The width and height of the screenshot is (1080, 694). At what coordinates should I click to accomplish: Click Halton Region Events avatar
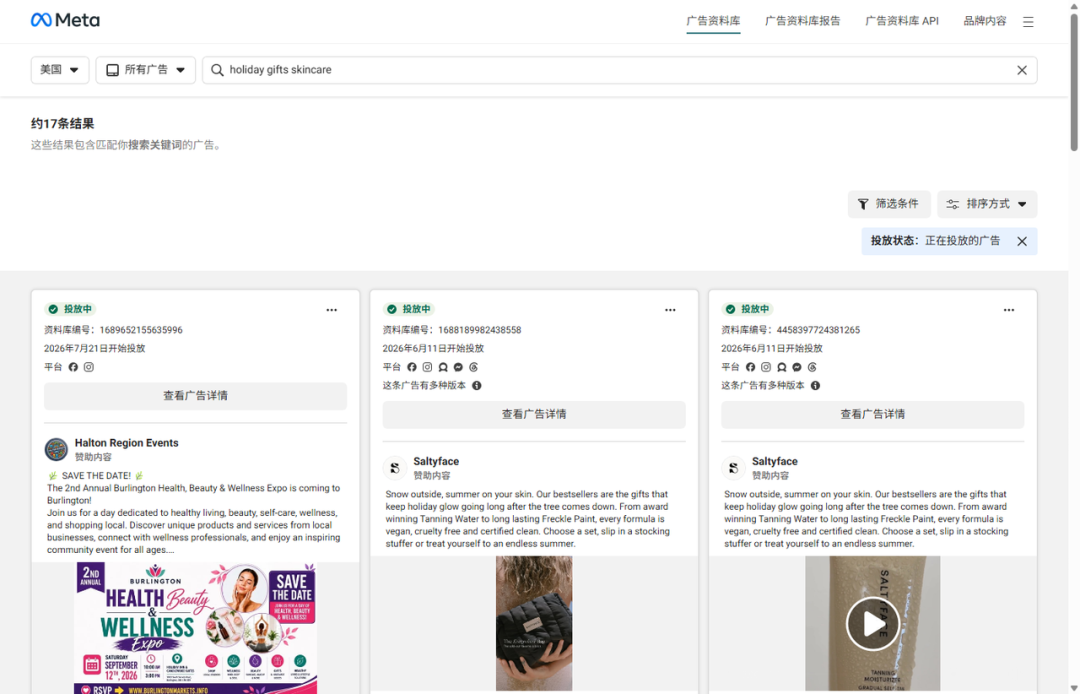56,450
